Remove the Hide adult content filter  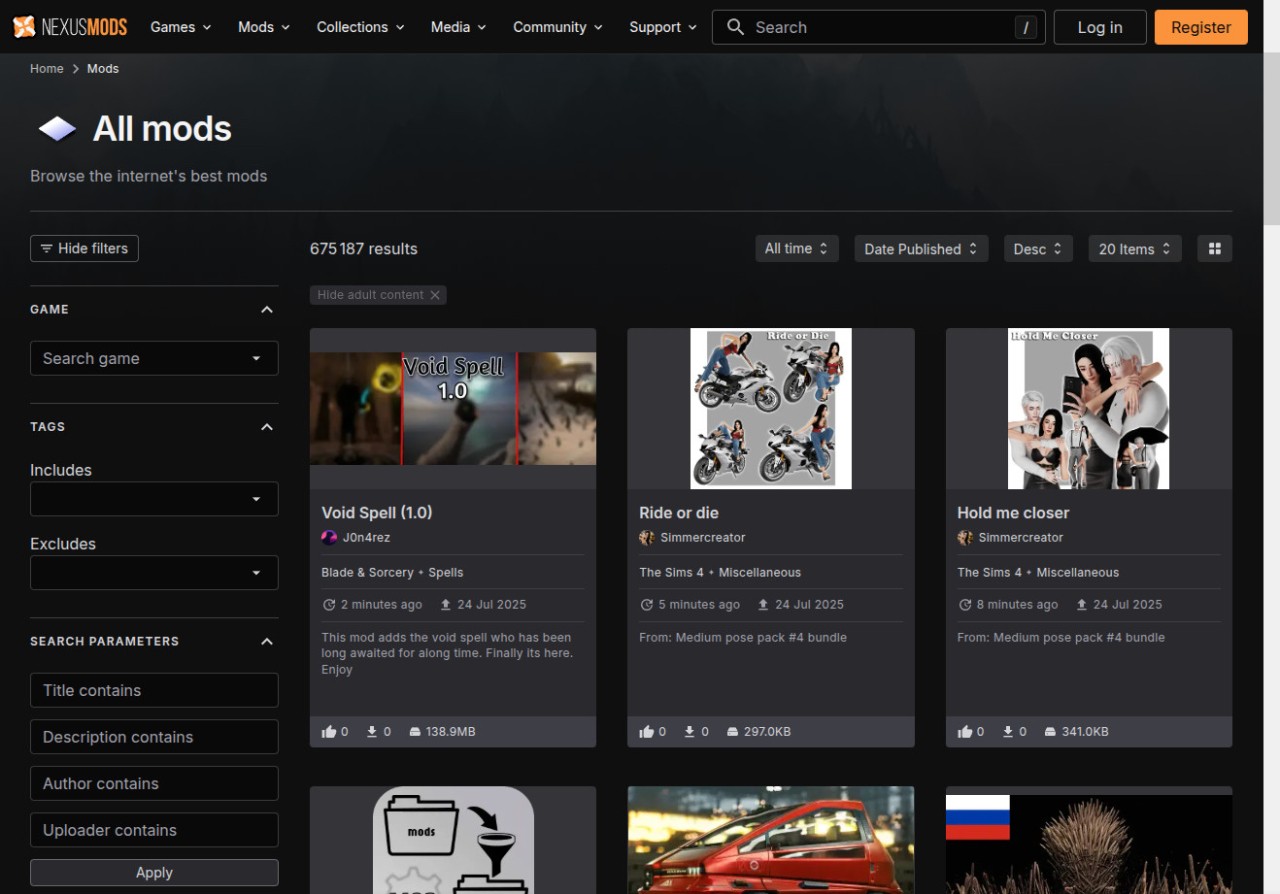tap(435, 295)
